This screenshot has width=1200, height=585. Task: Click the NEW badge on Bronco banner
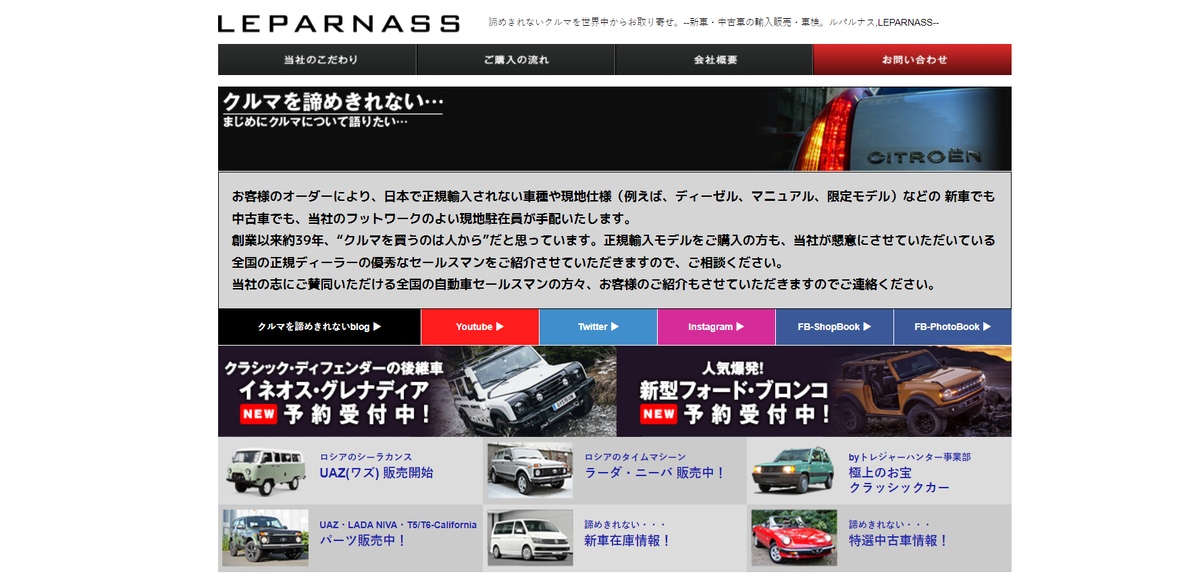[x=659, y=414]
